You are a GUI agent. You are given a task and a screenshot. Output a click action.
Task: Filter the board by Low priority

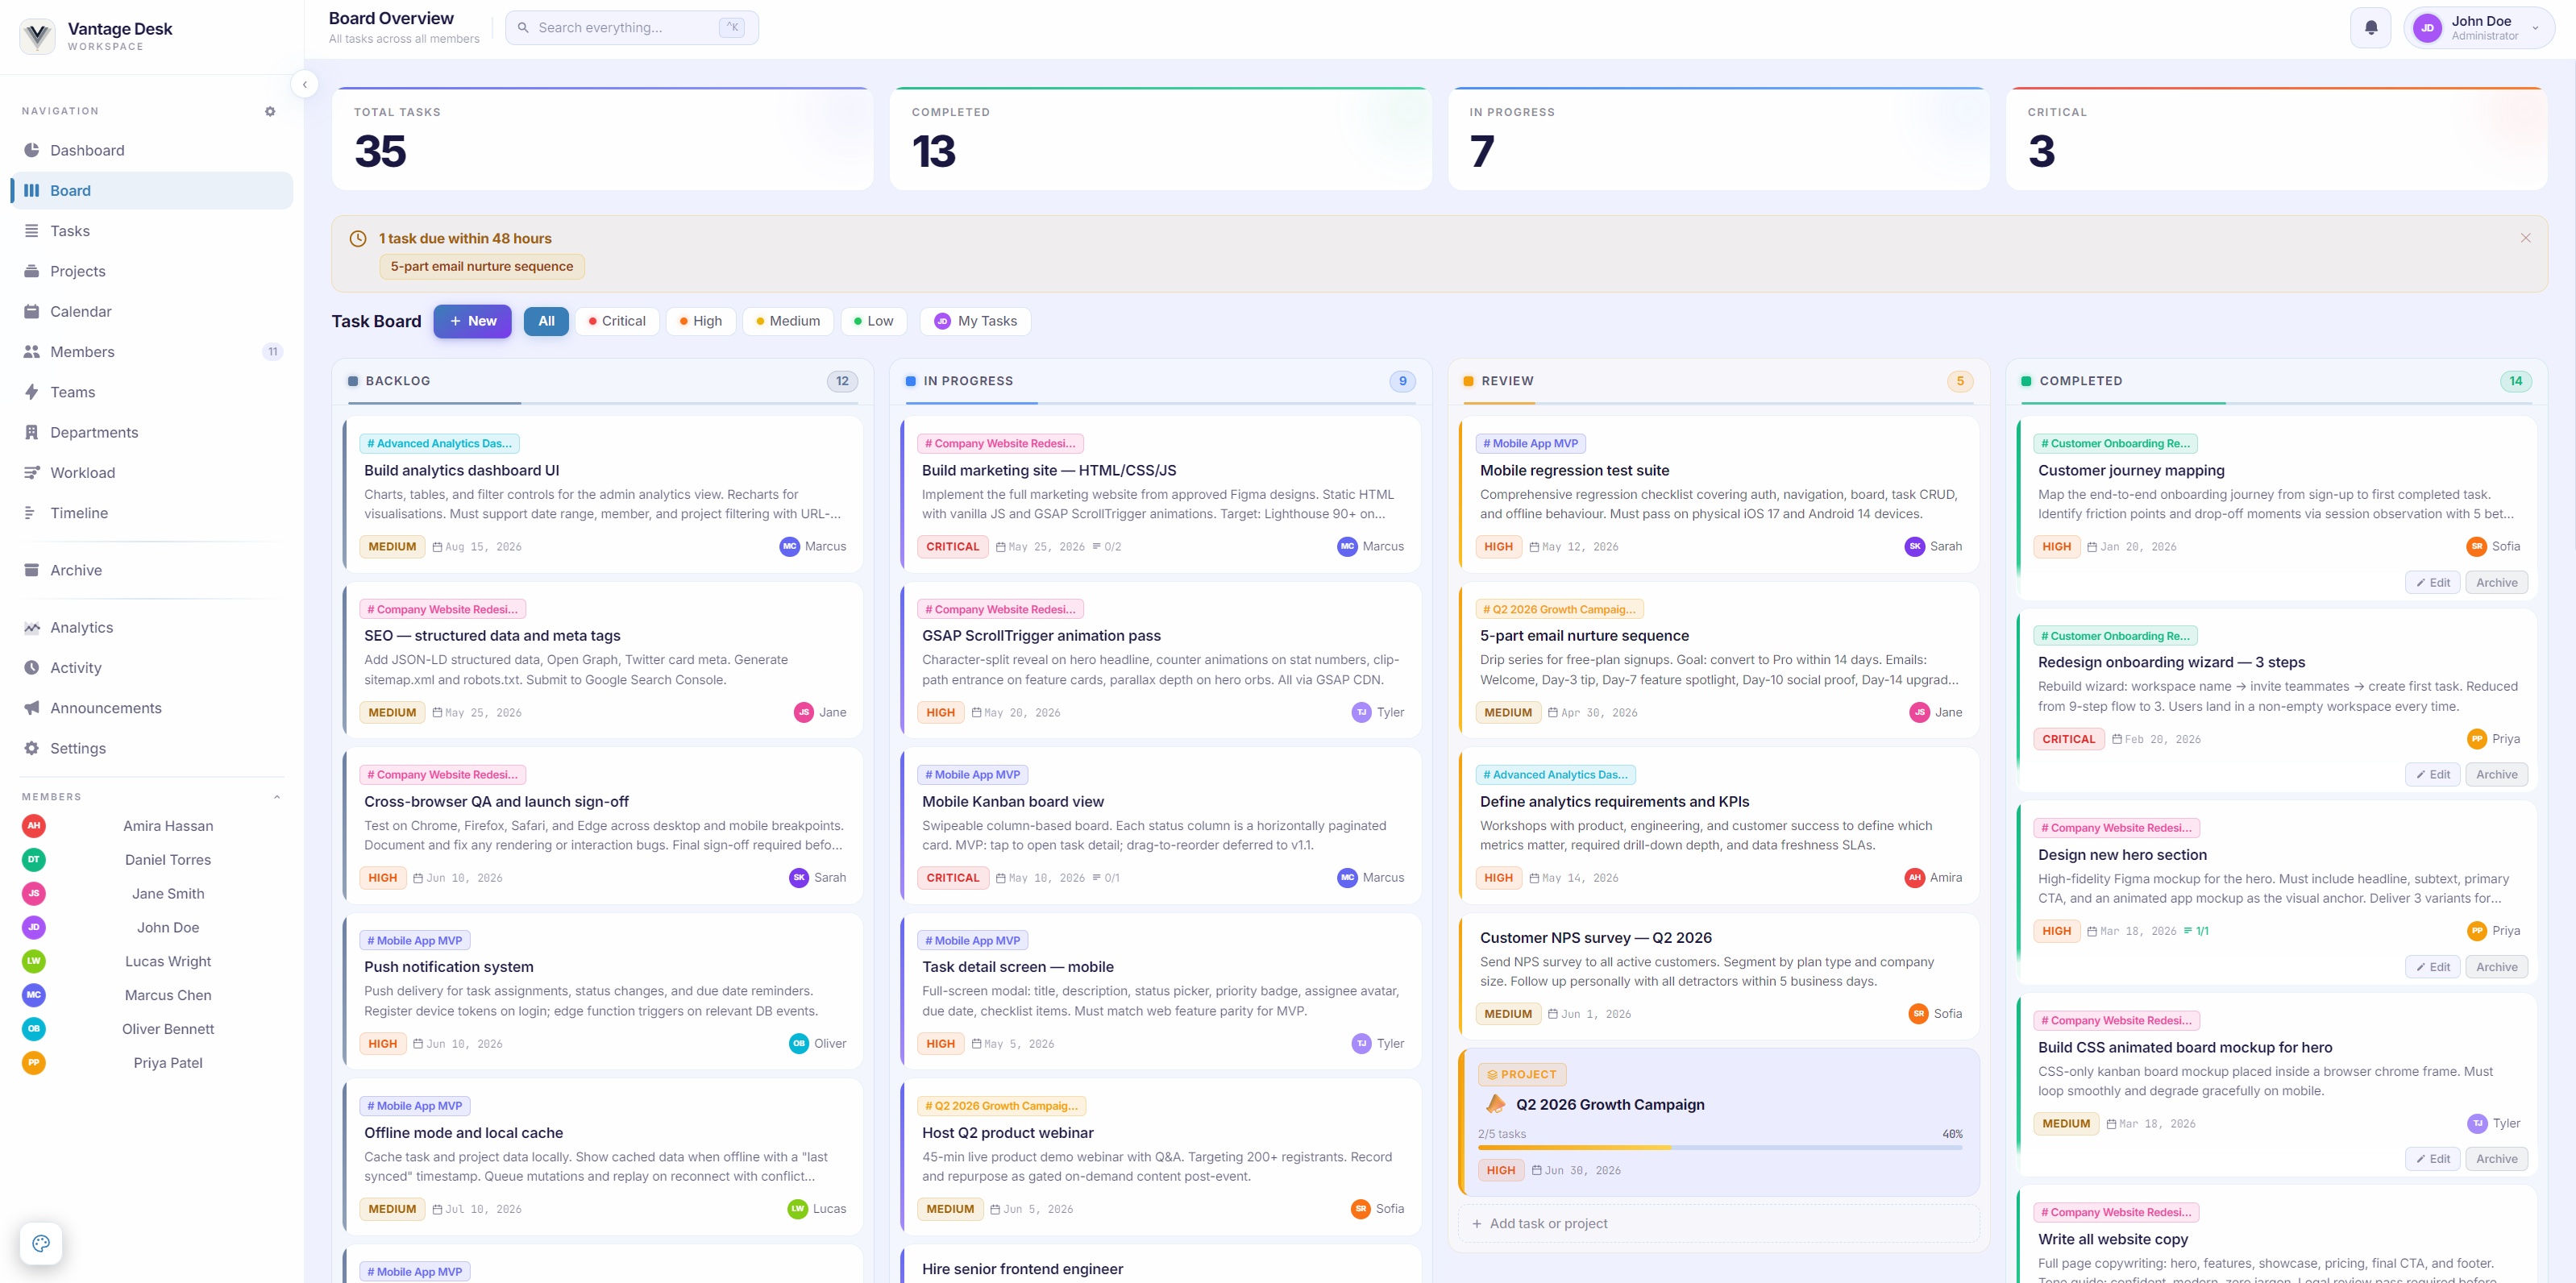[874, 321]
